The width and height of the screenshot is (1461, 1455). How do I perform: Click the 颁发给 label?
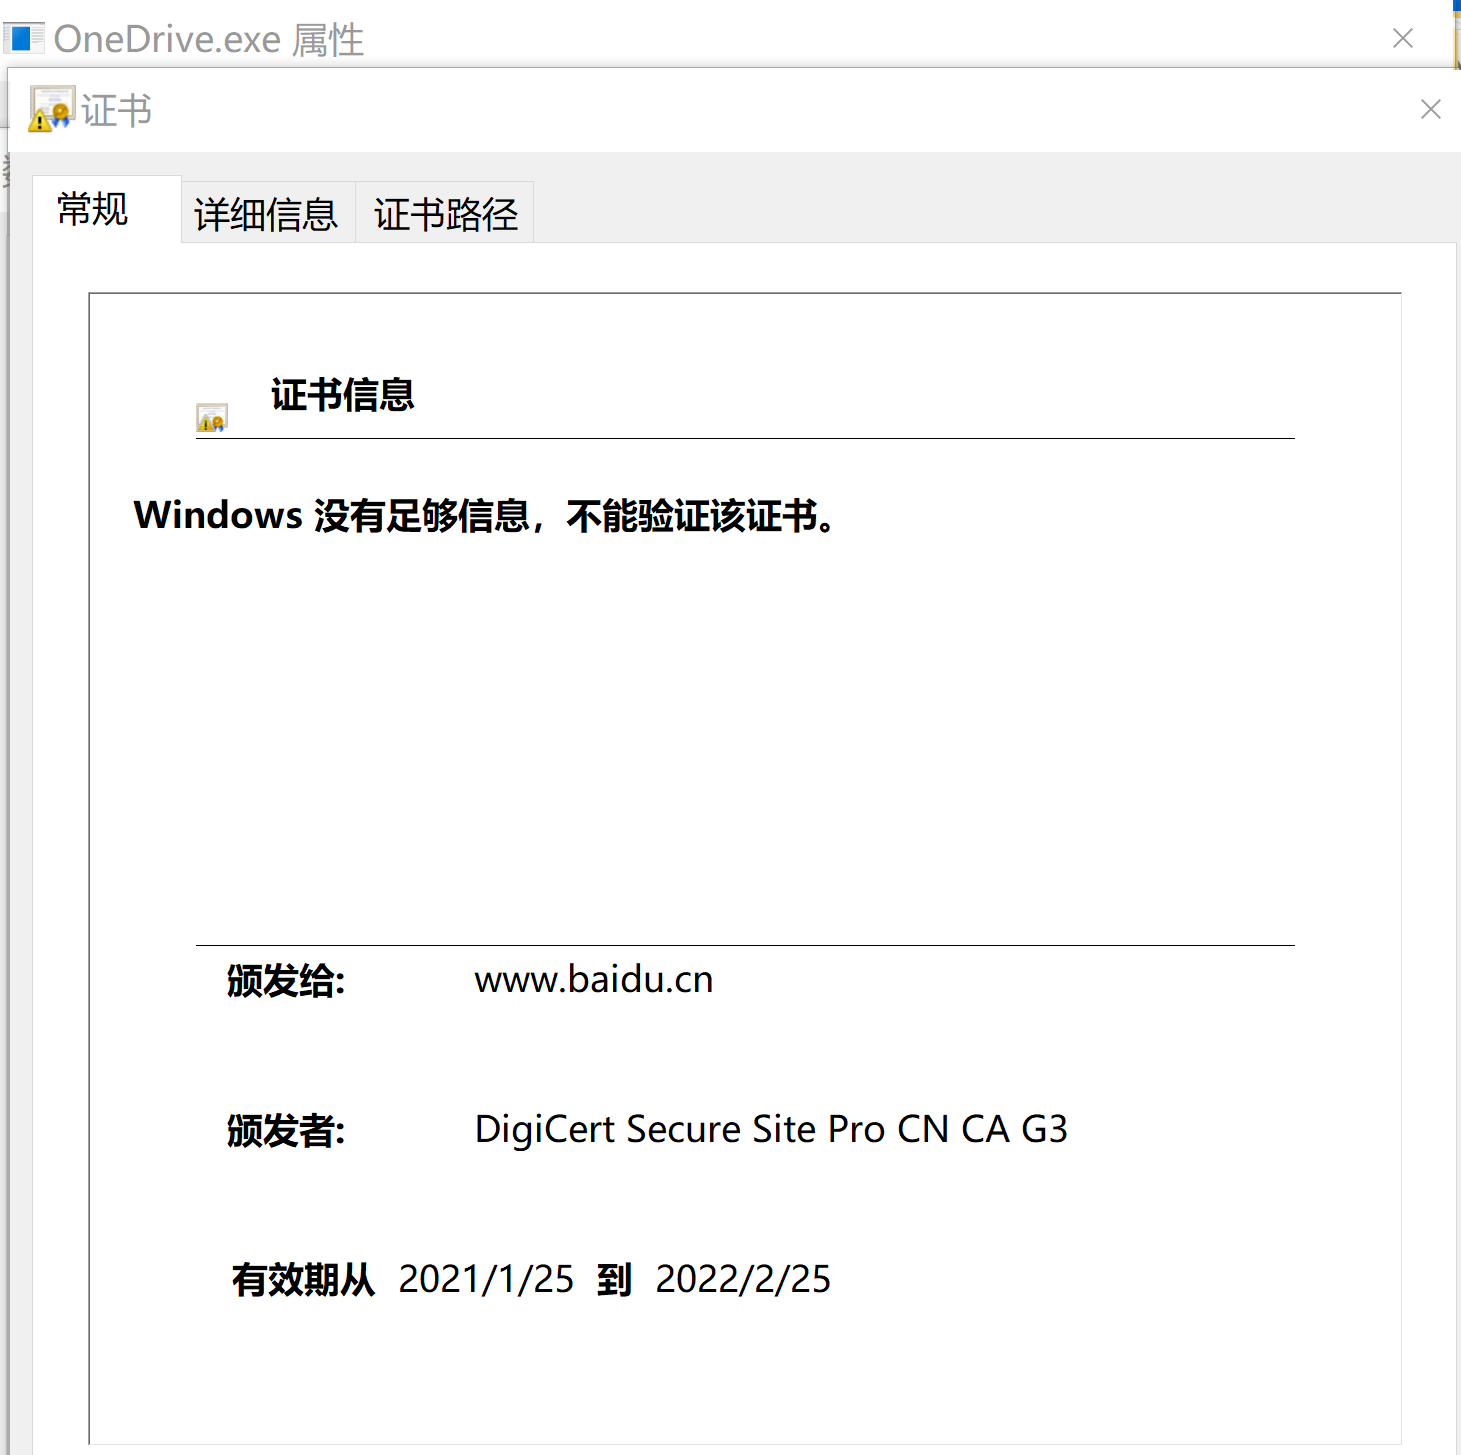[x=285, y=982]
